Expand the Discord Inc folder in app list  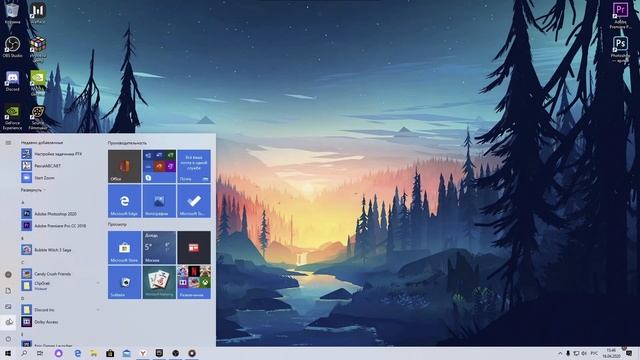pos(98,310)
